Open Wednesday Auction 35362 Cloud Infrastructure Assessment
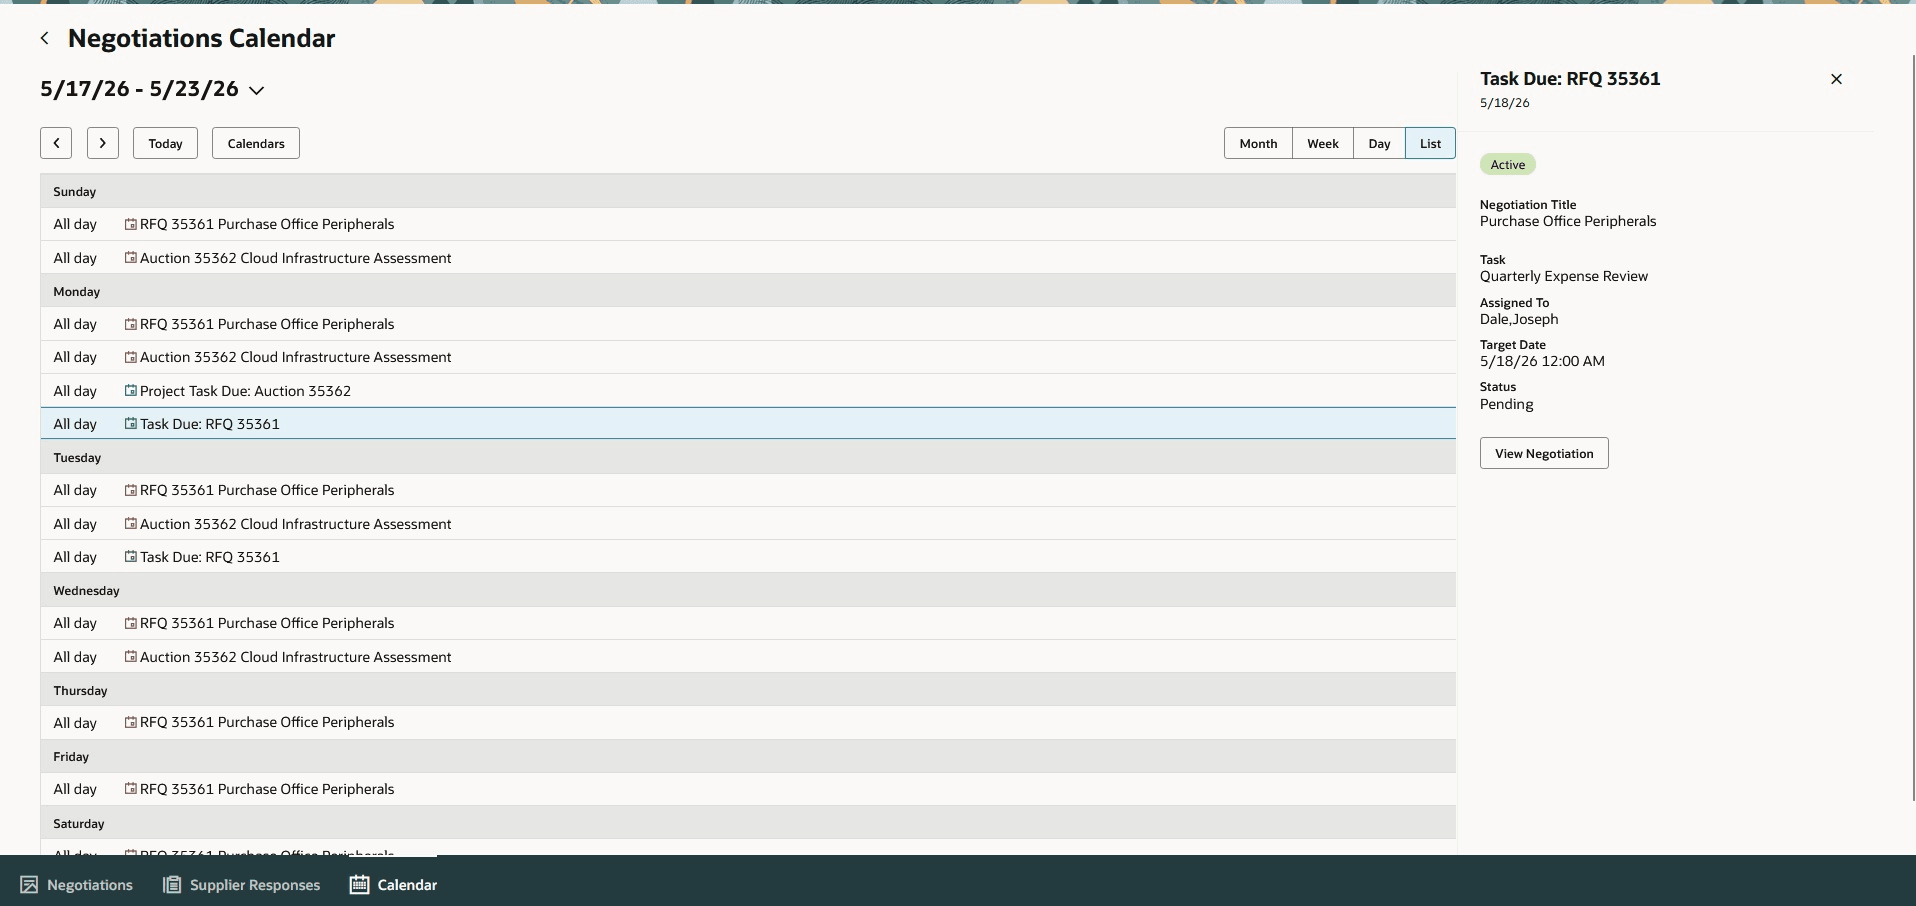This screenshot has height=906, width=1916. click(x=748, y=657)
